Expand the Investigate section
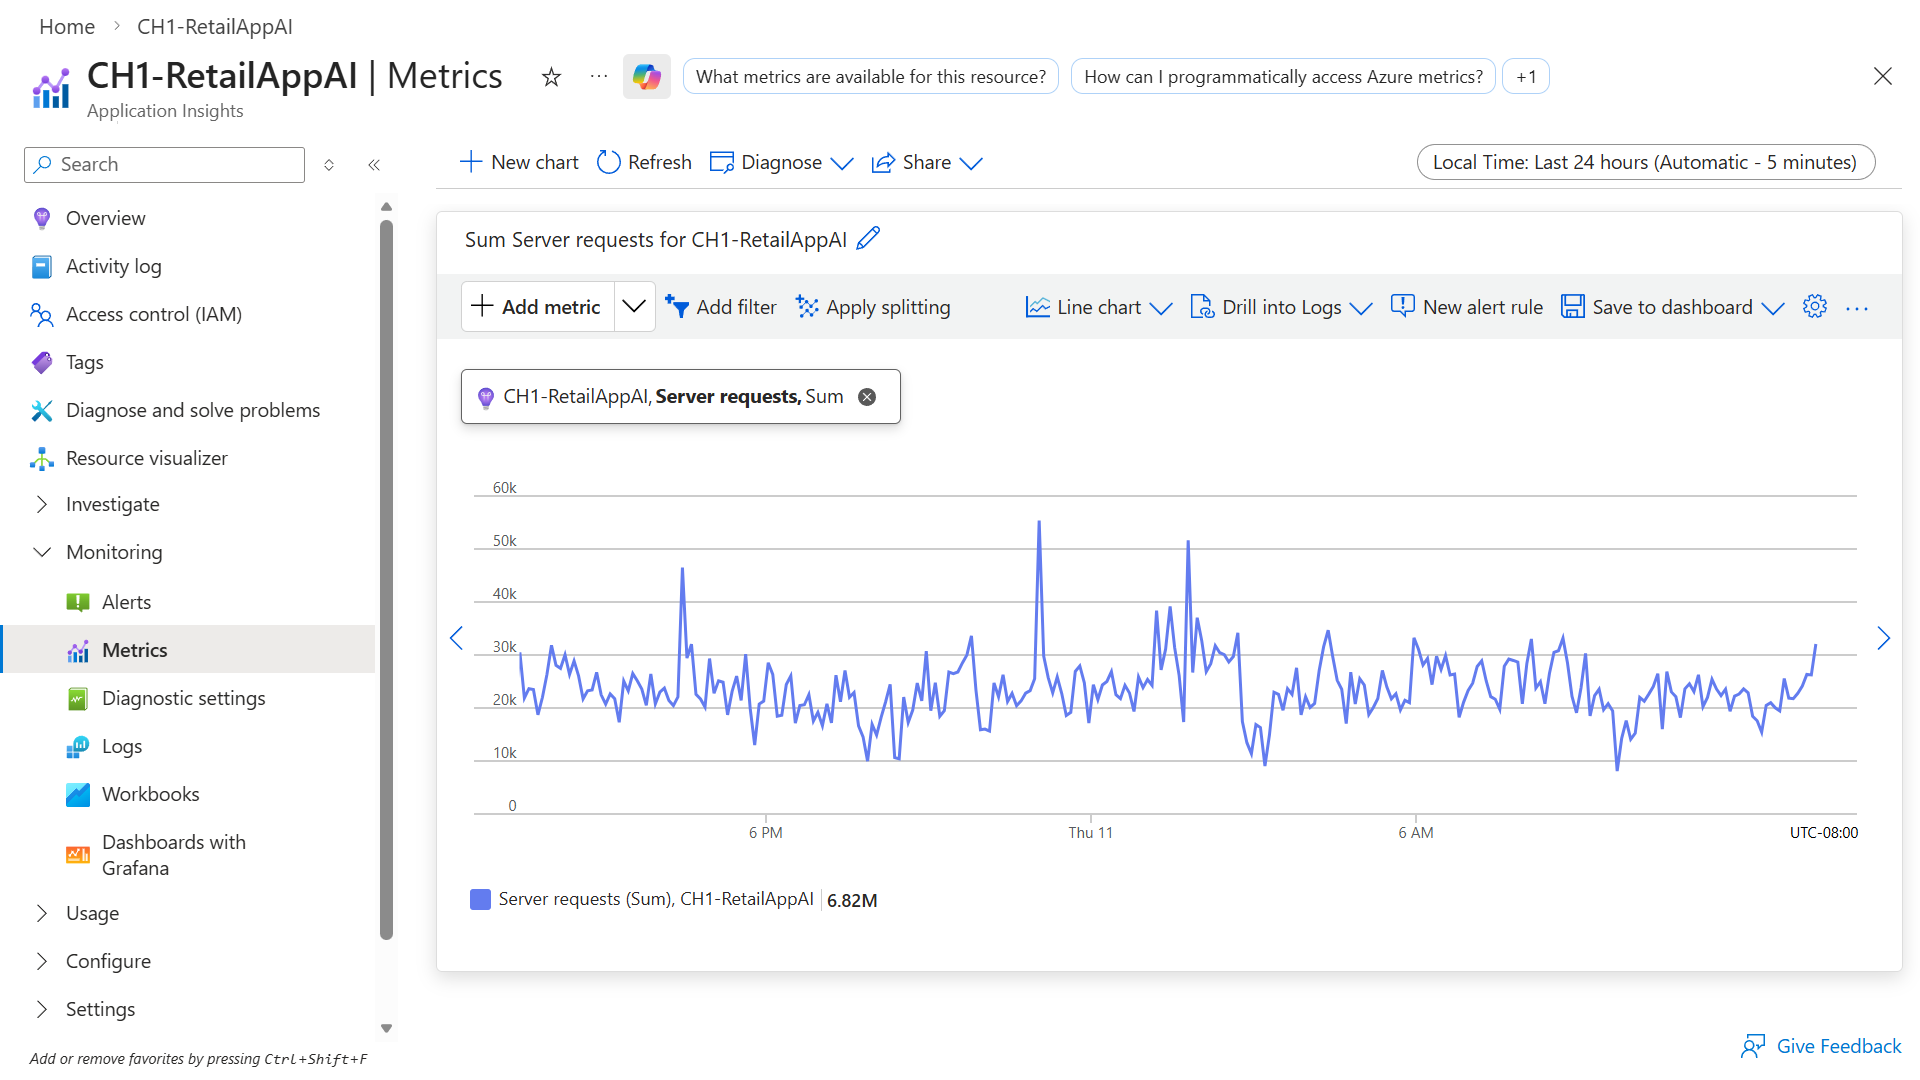 pos(42,504)
